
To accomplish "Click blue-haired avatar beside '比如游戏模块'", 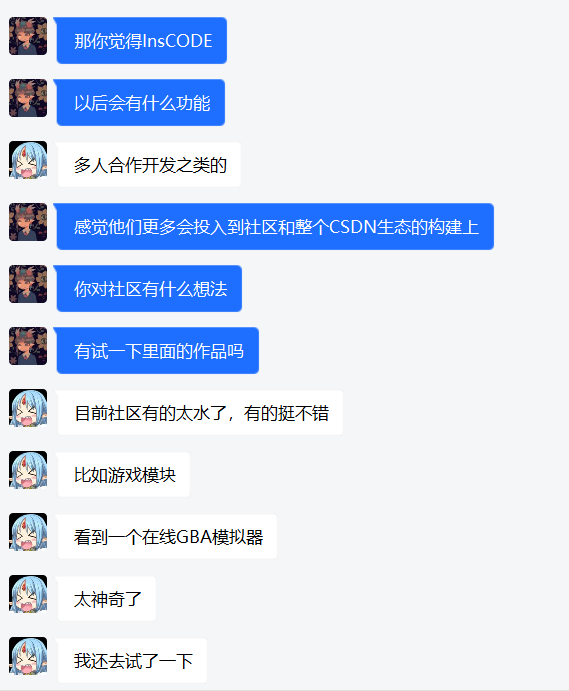I will [28, 470].
